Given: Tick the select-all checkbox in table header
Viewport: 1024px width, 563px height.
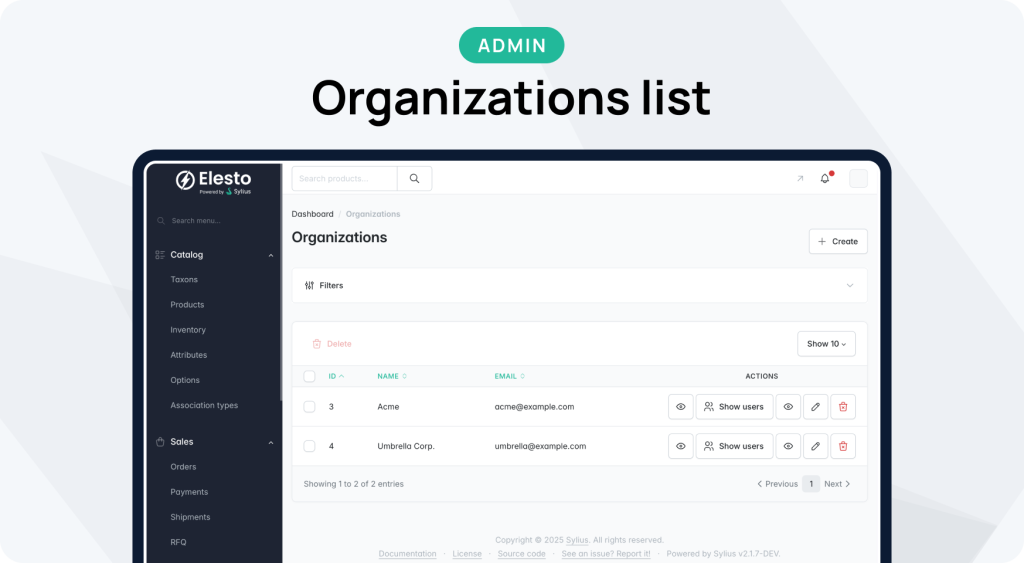Looking at the screenshot, I should [309, 377].
